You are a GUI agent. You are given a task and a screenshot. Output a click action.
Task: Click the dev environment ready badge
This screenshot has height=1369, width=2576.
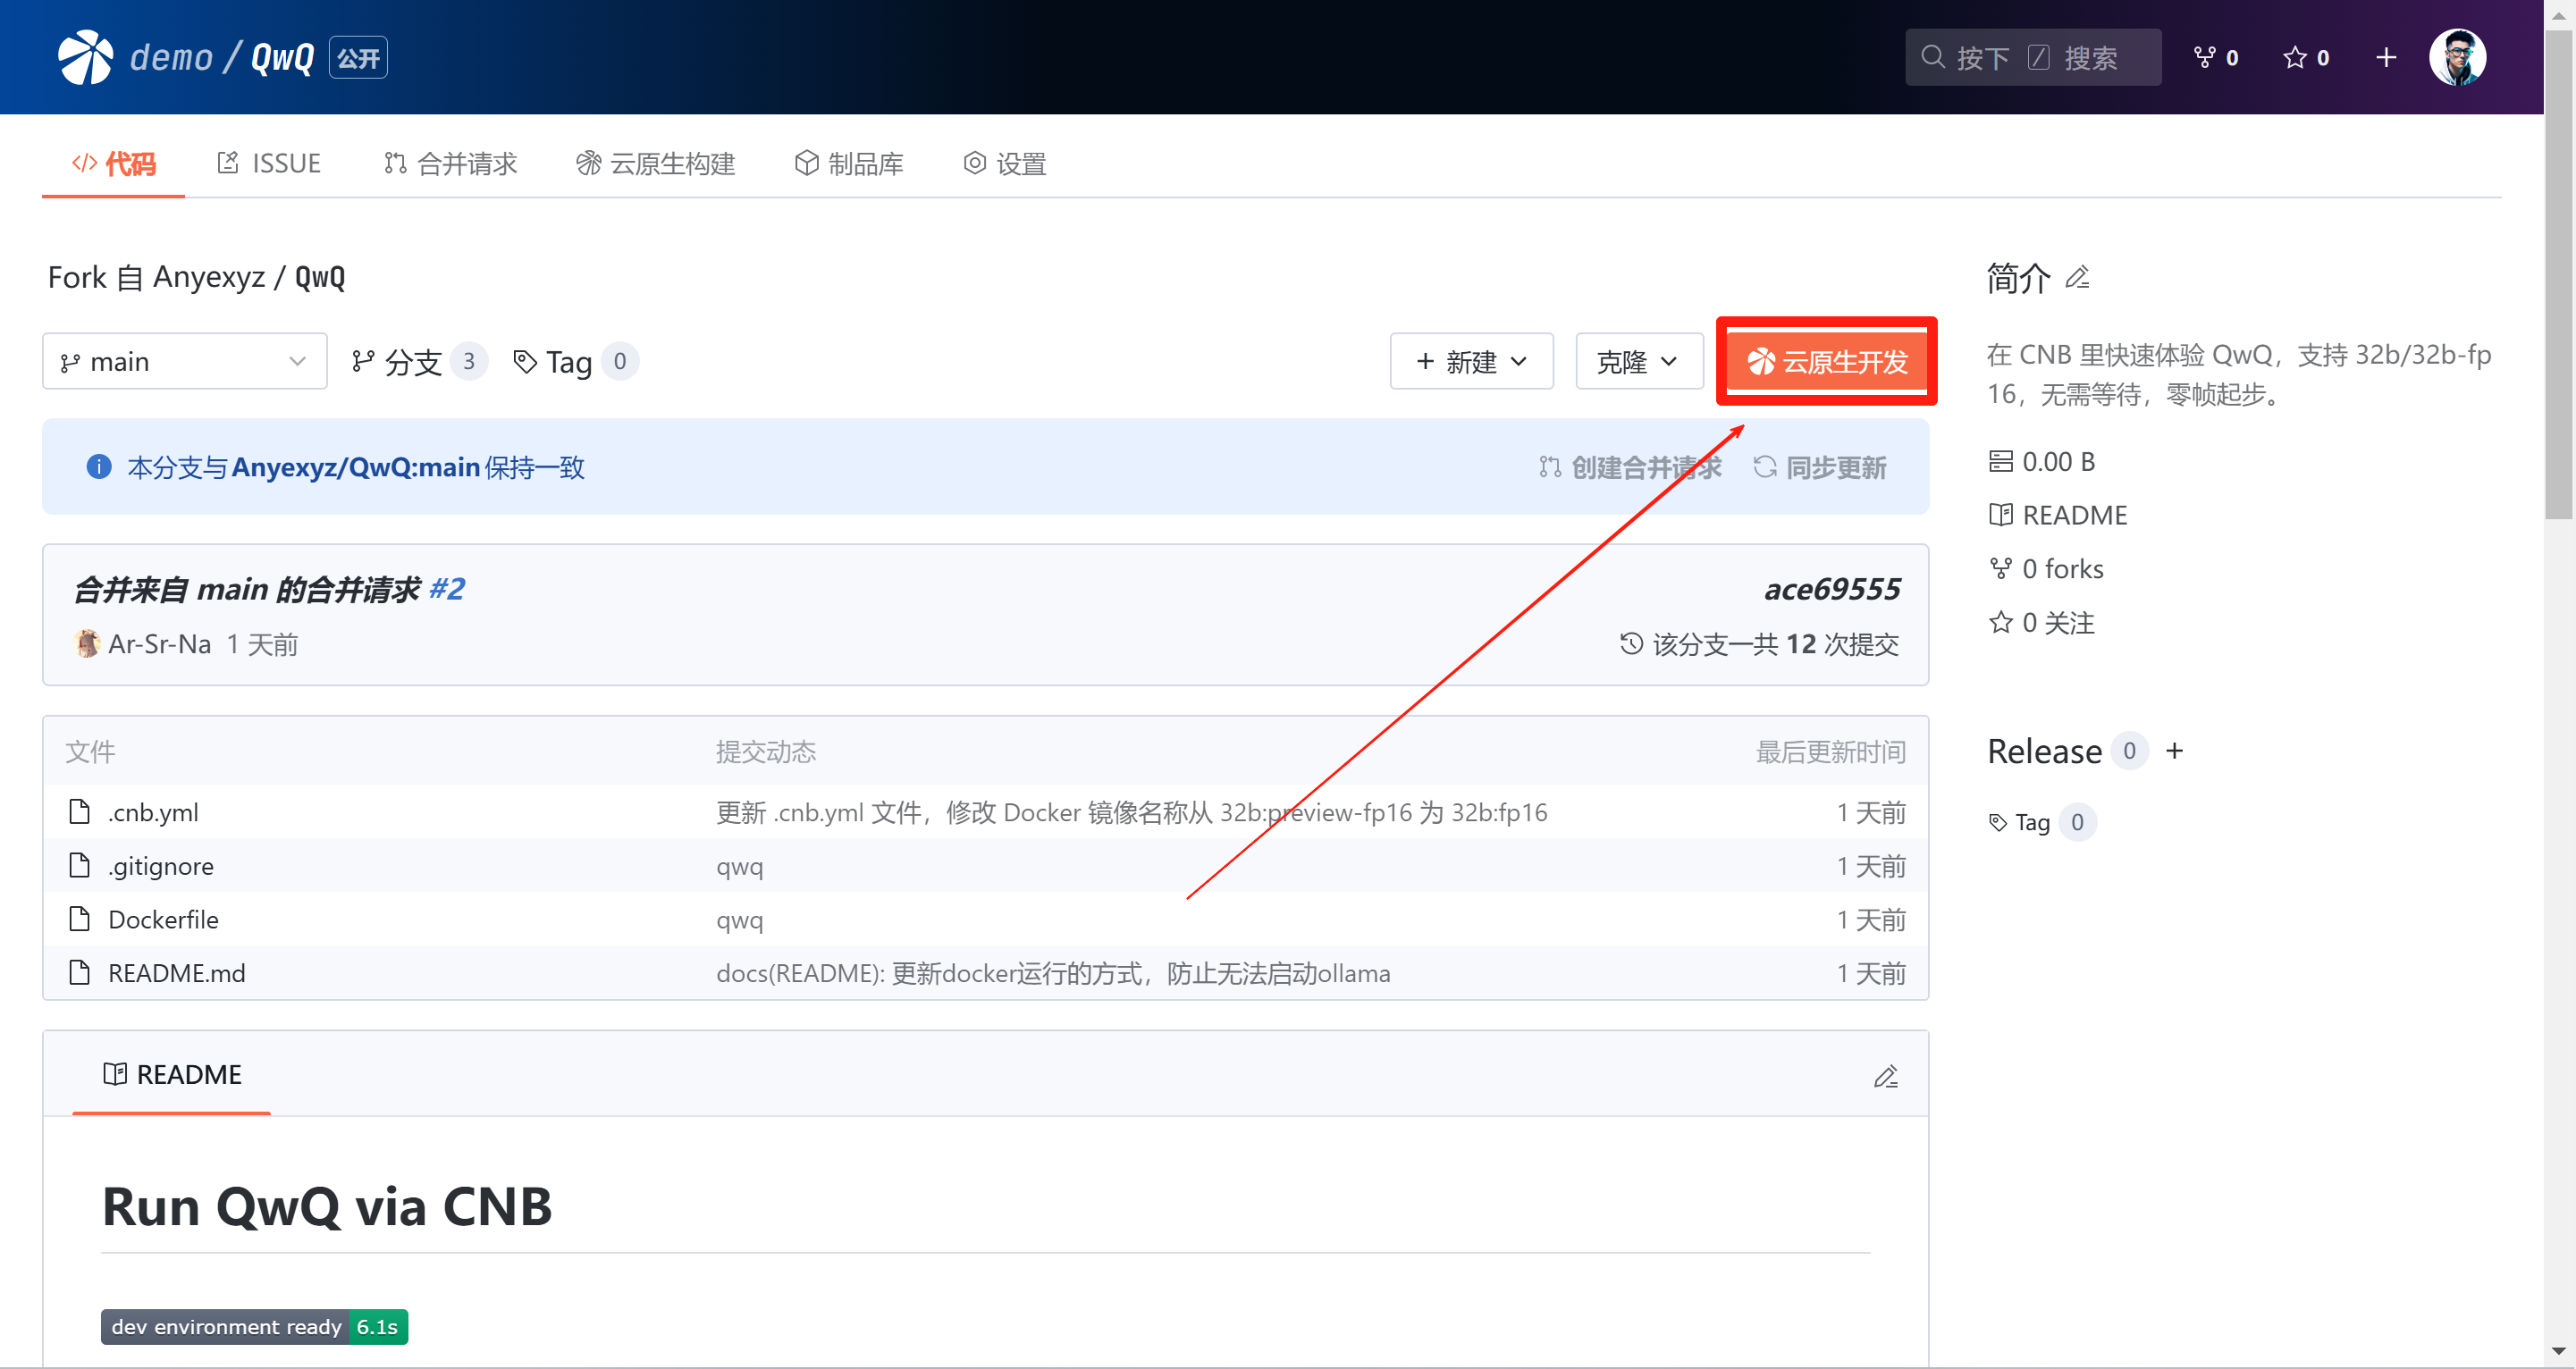pos(254,1326)
